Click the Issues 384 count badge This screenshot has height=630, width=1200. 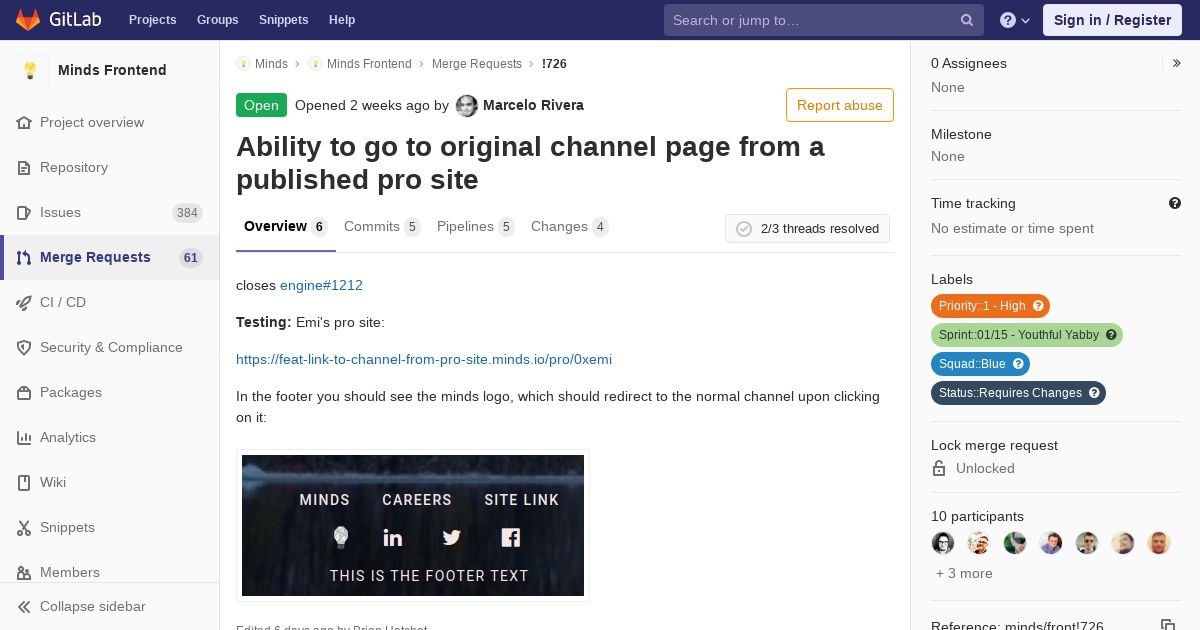click(187, 213)
